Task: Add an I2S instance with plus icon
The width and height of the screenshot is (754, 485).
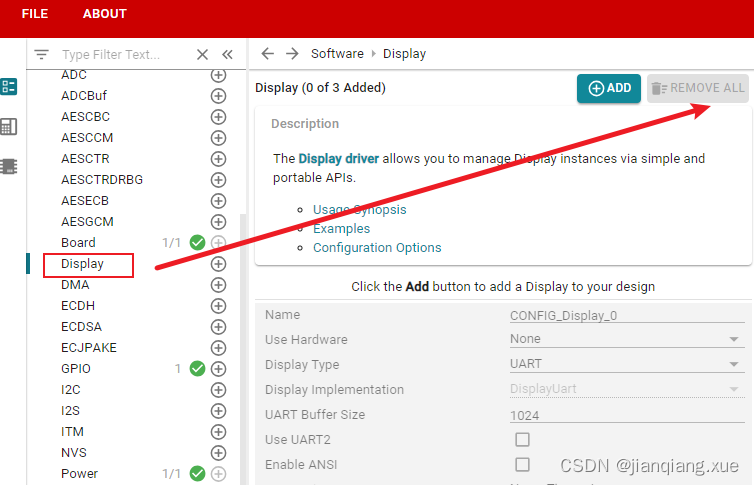Action: pyautogui.click(x=218, y=411)
